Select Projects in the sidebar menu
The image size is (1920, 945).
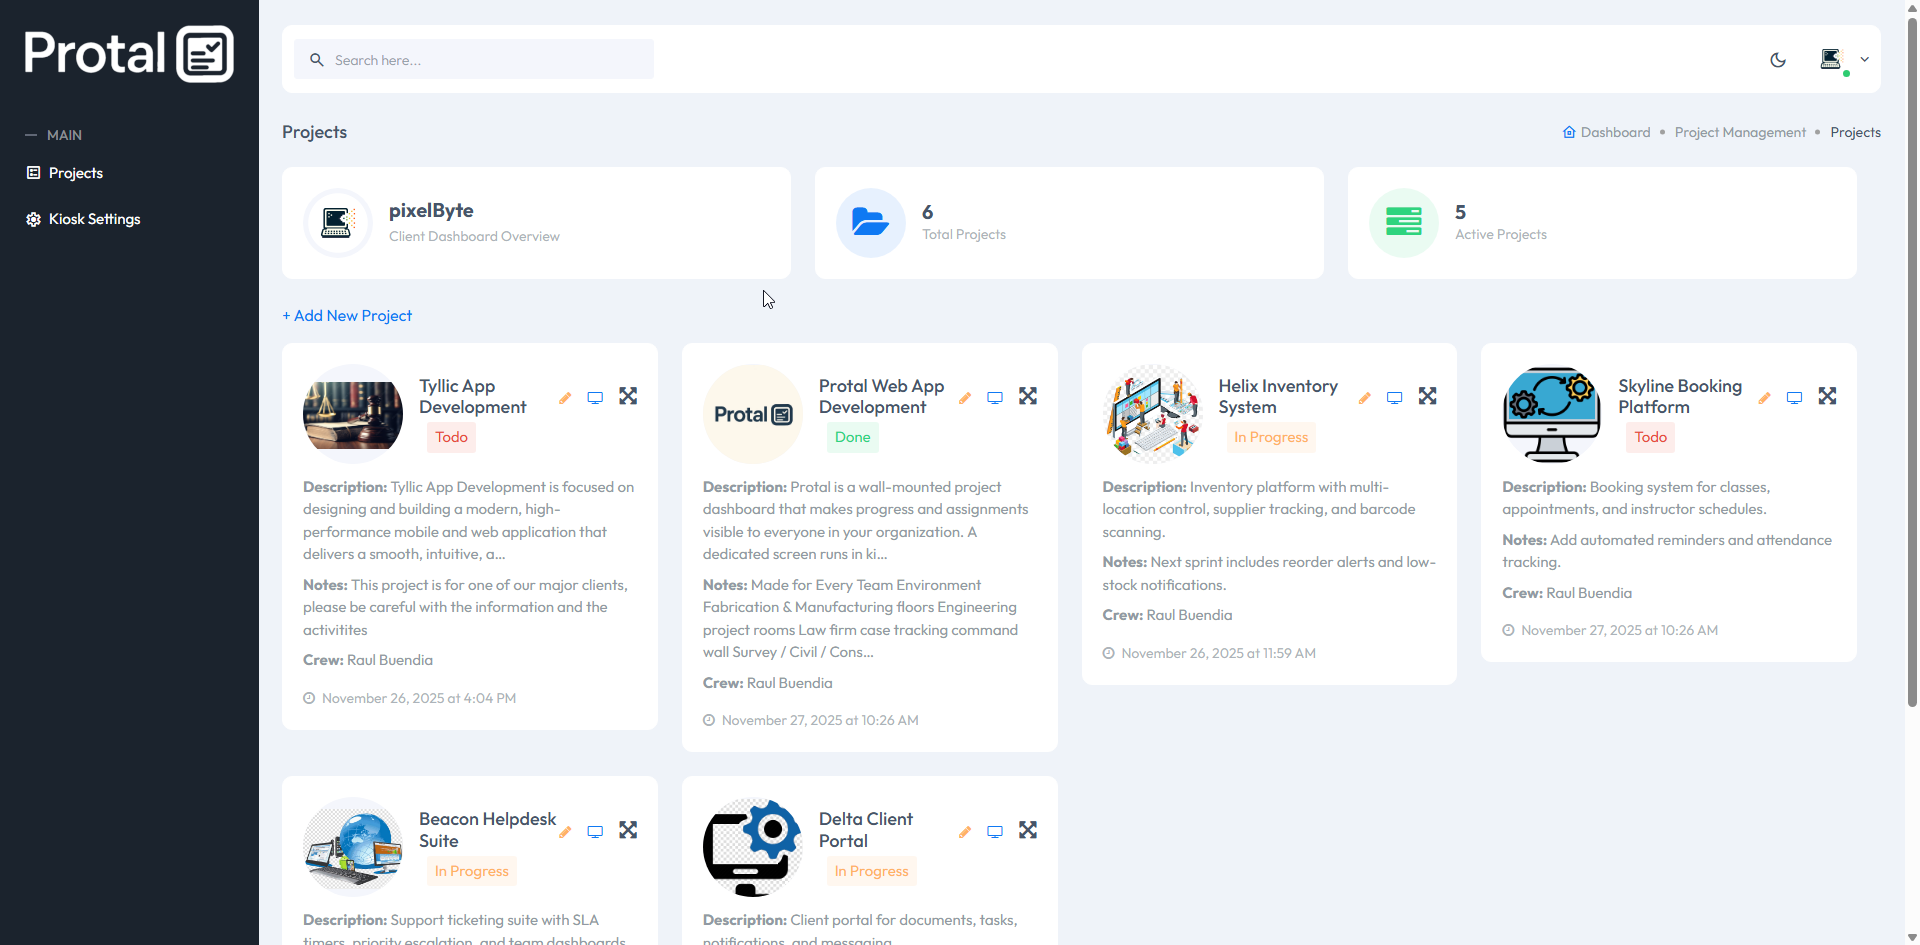click(x=75, y=172)
